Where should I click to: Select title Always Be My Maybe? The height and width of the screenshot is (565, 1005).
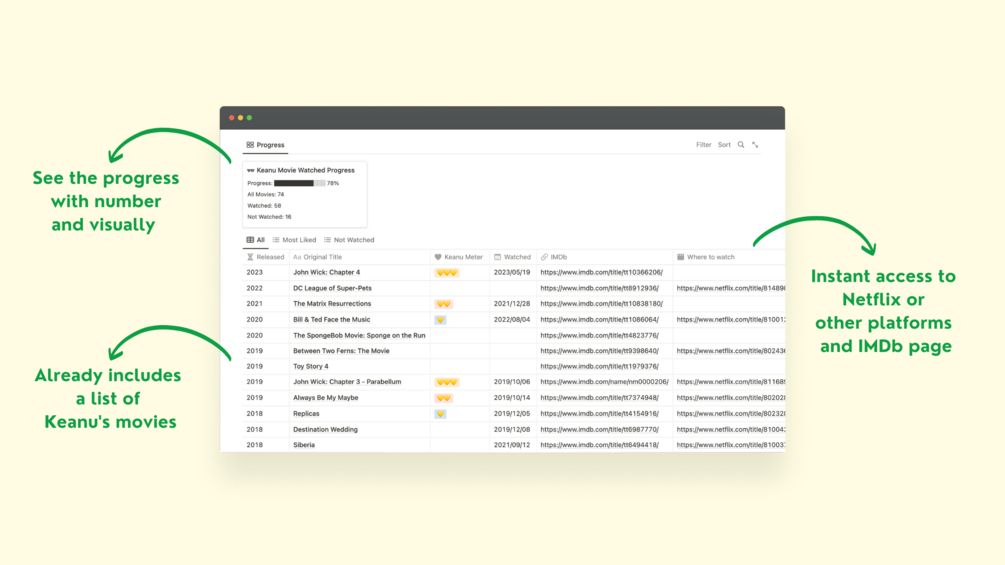(326, 398)
